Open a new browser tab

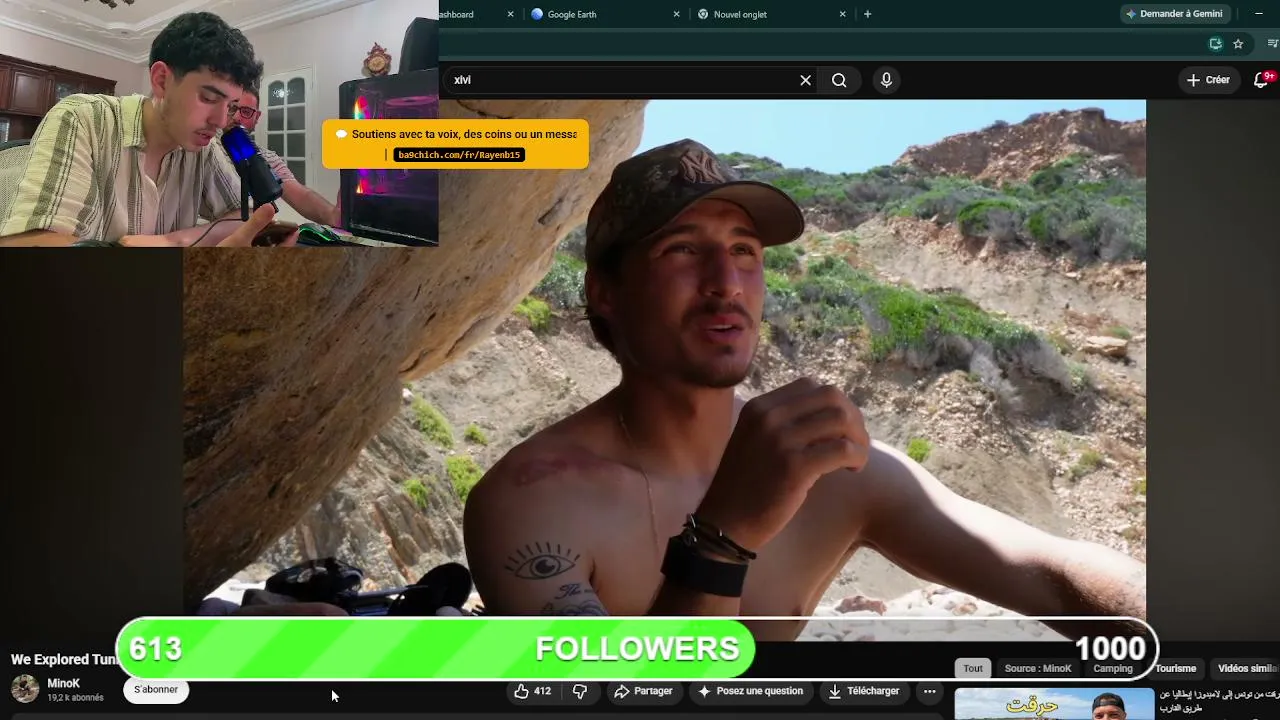coord(867,14)
